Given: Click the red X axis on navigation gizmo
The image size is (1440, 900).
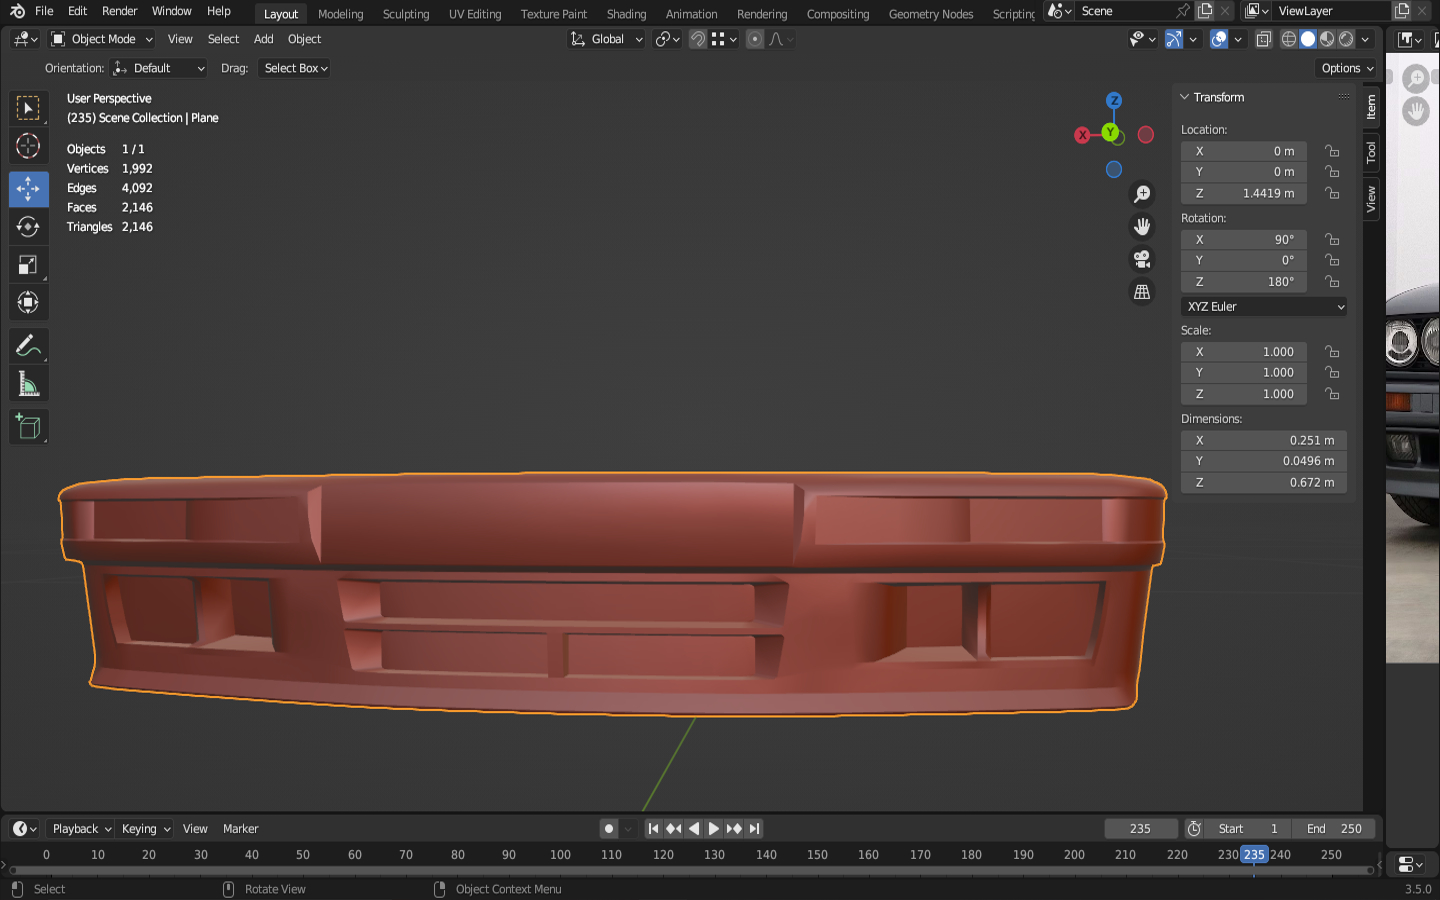Looking at the screenshot, I should [1082, 135].
